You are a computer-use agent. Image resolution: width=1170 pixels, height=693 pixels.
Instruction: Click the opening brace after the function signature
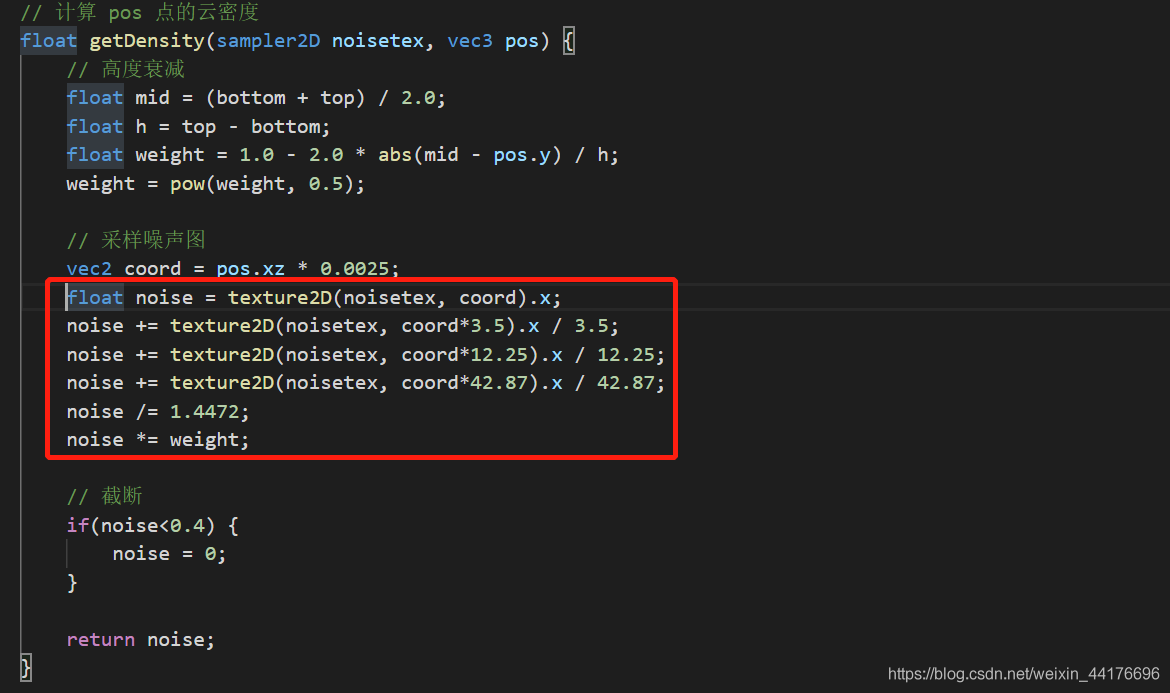point(568,42)
